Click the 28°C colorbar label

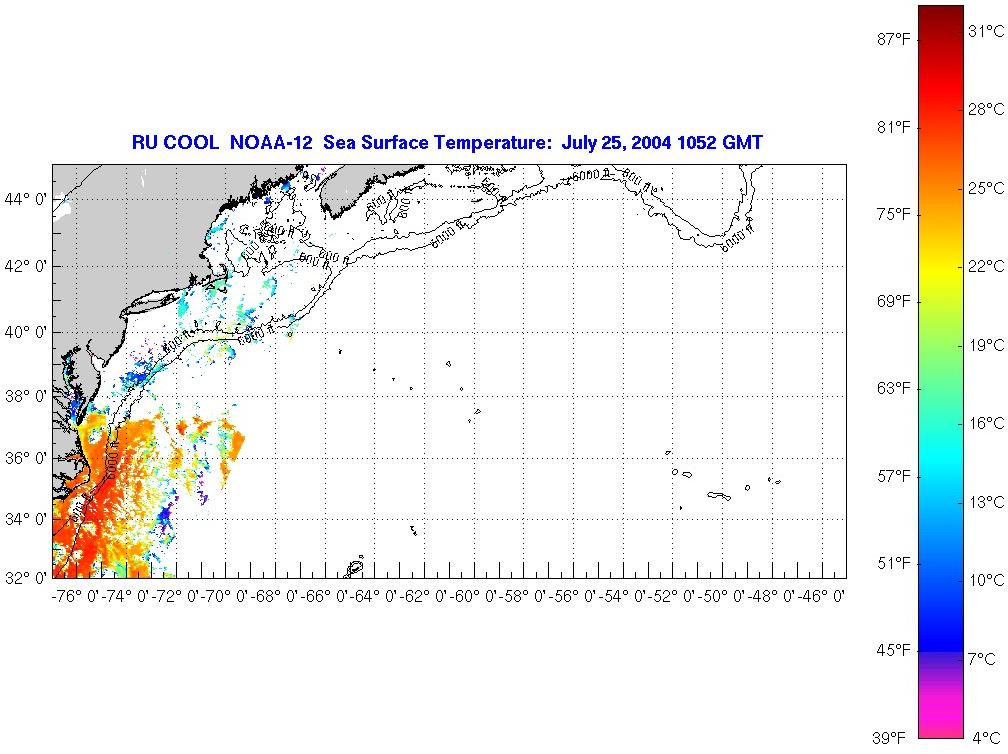[x=986, y=109]
